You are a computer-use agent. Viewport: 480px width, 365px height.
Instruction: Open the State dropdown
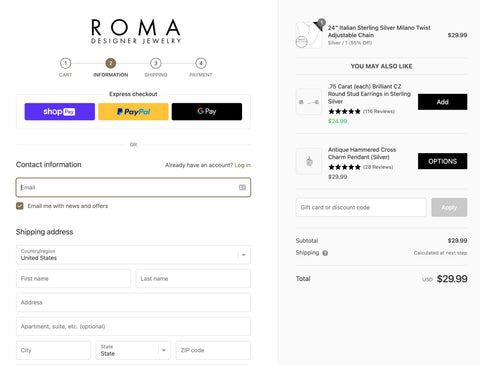click(133, 350)
